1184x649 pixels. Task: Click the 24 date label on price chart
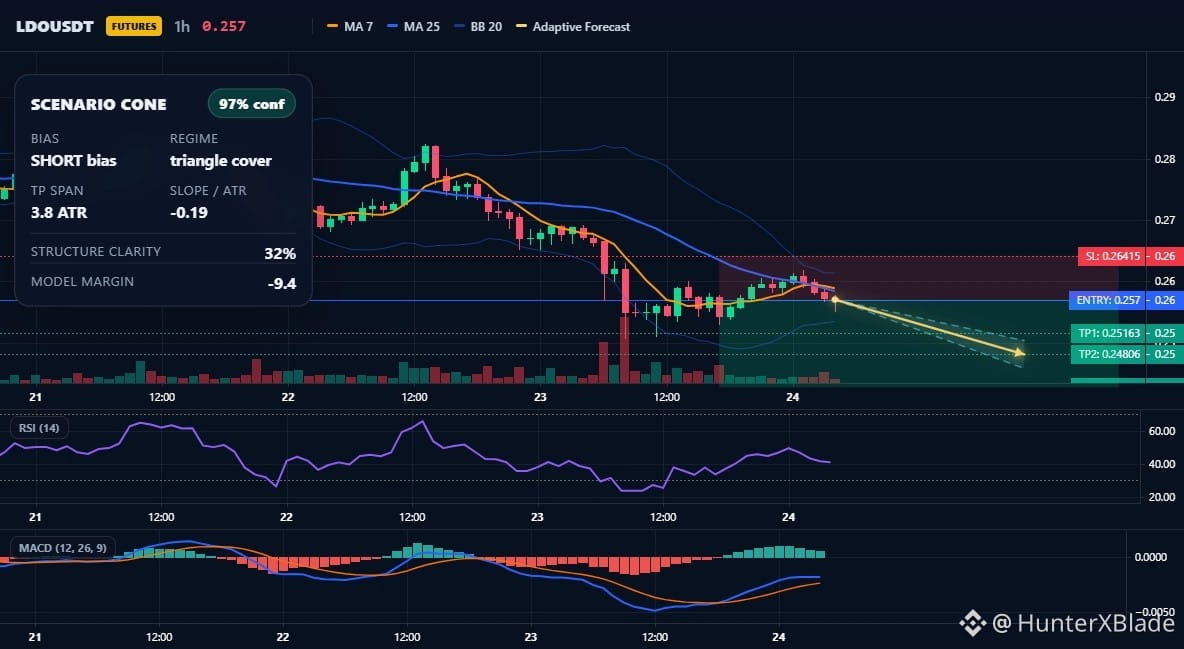[x=792, y=397]
